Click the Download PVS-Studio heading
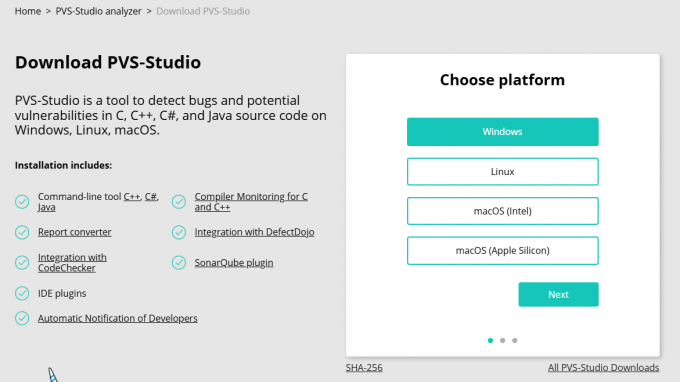 [108, 62]
